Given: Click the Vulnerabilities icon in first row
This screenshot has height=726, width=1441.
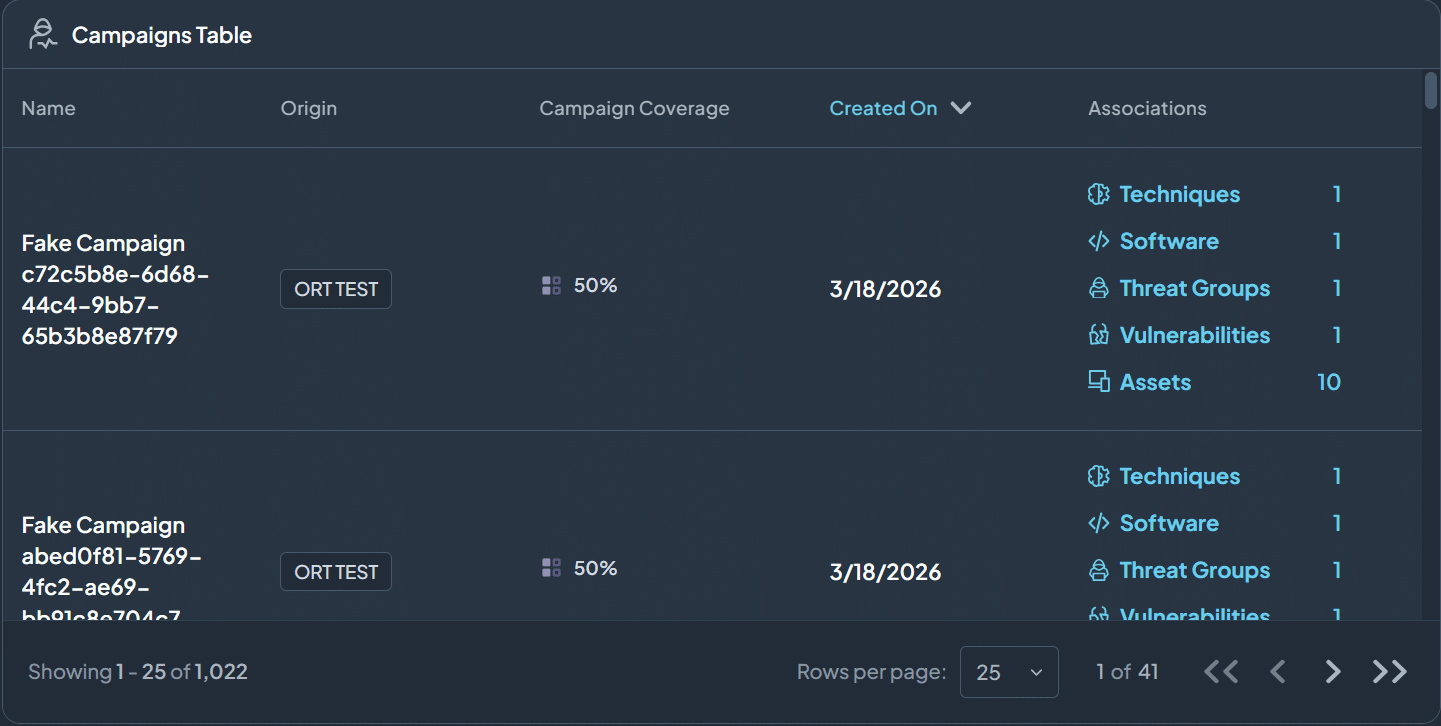Looking at the screenshot, I should click(x=1098, y=335).
